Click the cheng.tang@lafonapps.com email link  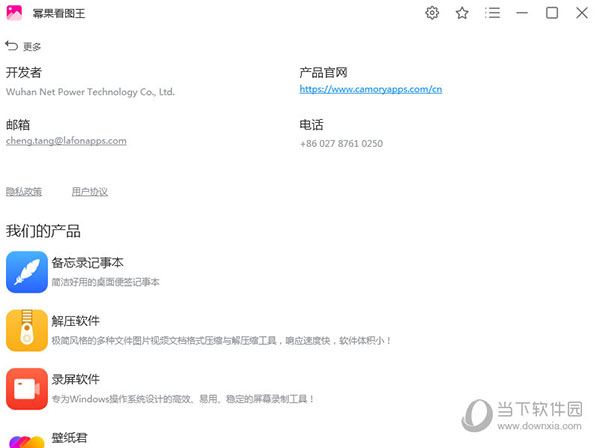pyautogui.click(x=66, y=141)
